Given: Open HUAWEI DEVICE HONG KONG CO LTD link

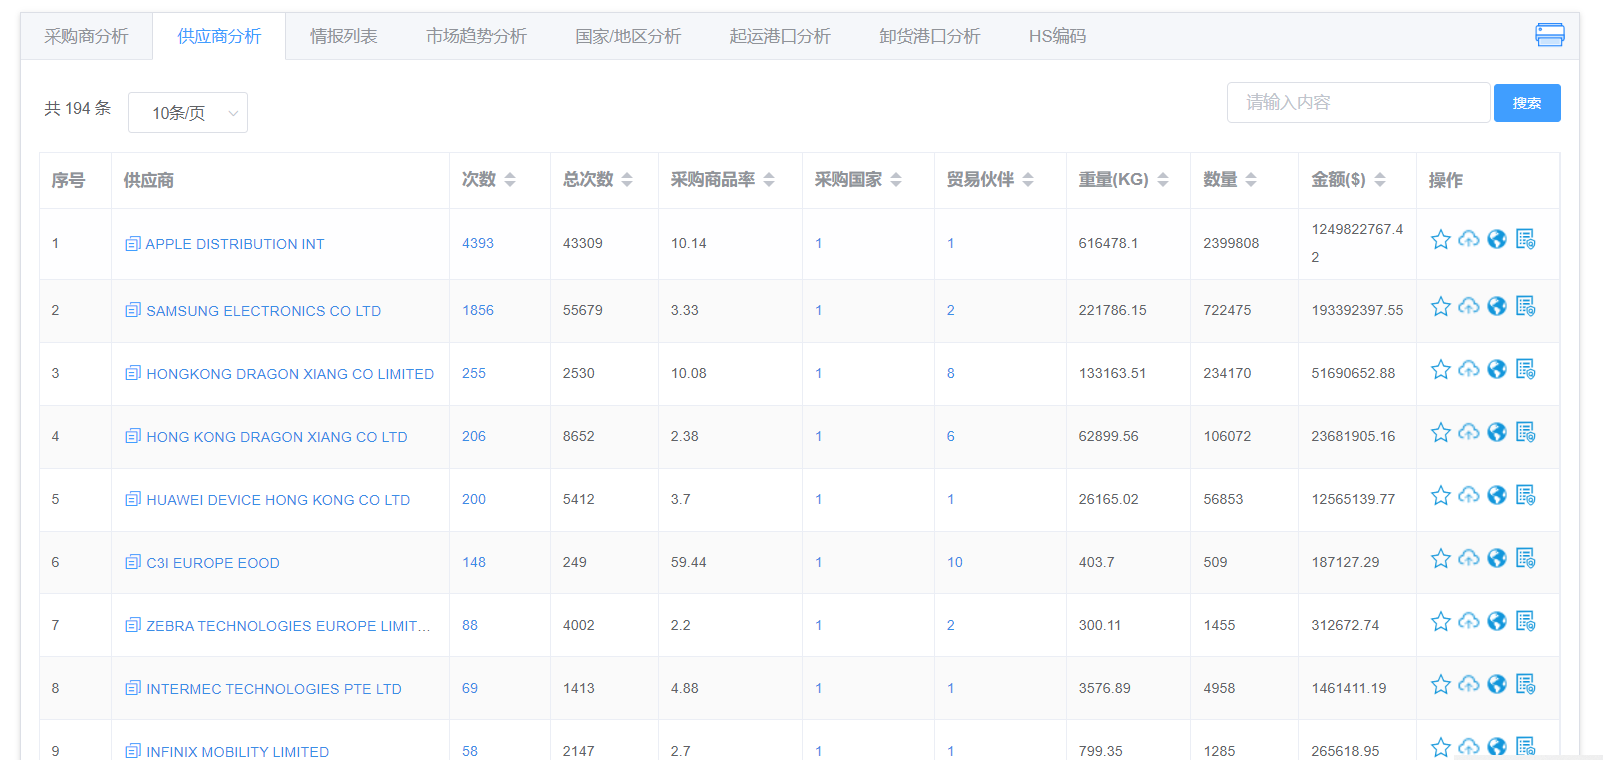Looking at the screenshot, I should point(278,500).
